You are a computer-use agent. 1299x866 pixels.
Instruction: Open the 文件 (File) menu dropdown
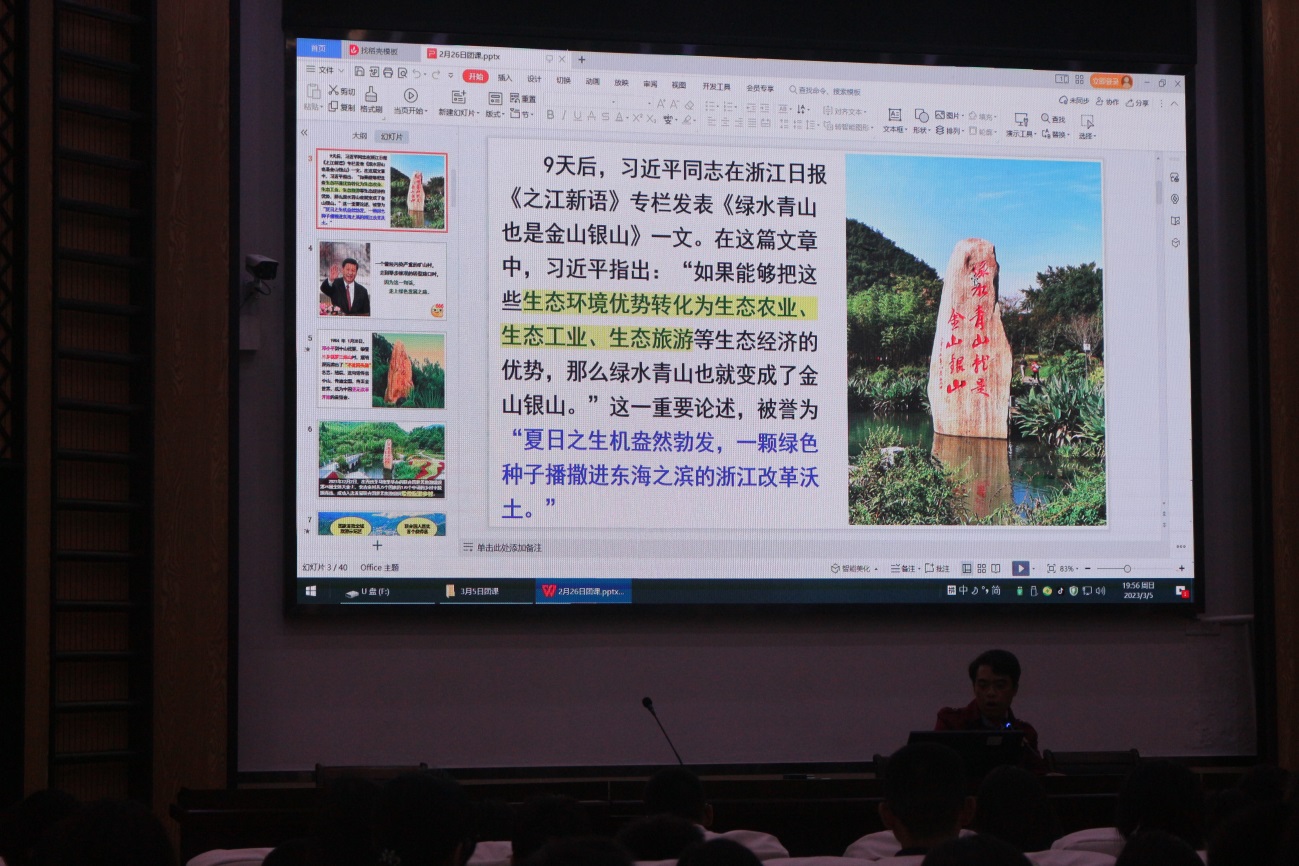point(327,71)
